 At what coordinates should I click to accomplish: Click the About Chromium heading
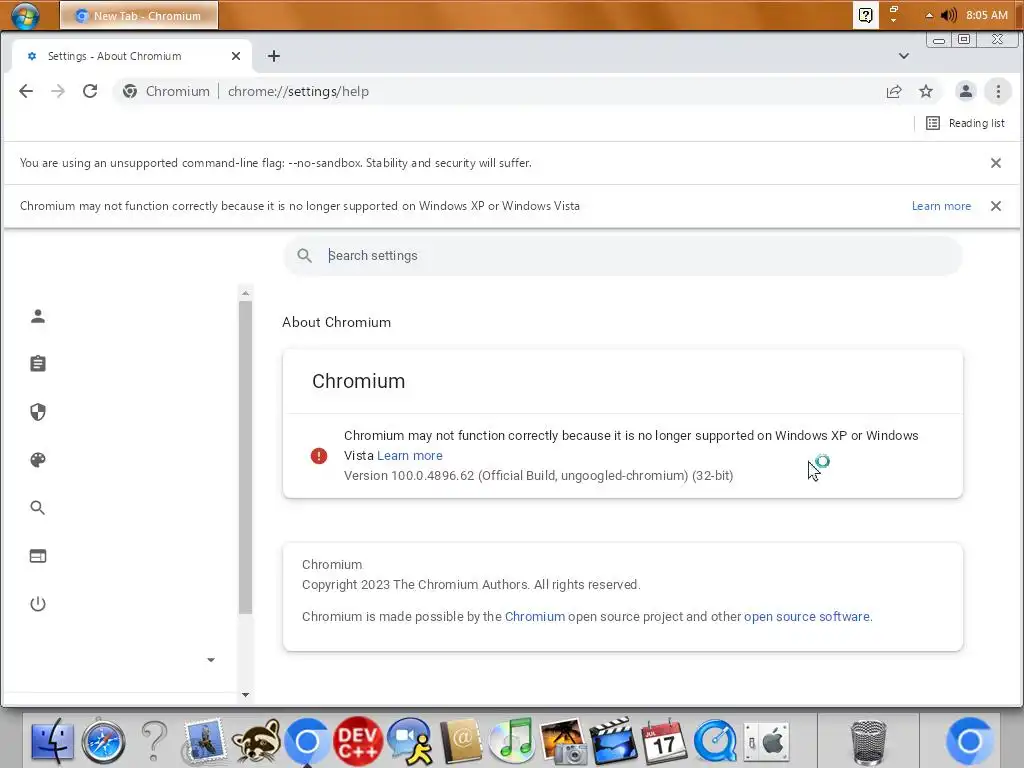[x=336, y=322]
